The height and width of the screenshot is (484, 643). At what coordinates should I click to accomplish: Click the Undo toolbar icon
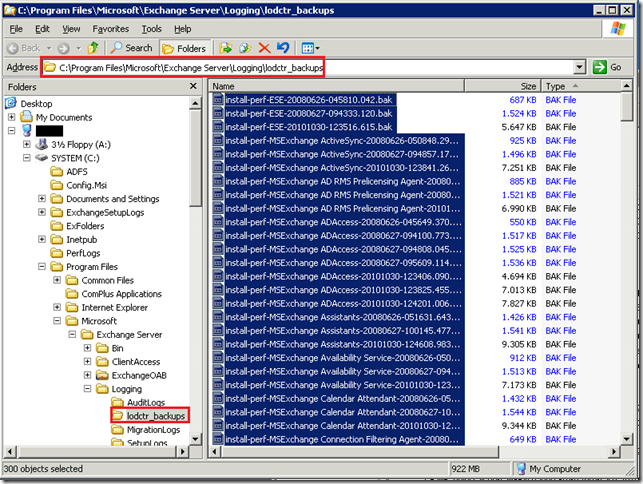coord(283,48)
